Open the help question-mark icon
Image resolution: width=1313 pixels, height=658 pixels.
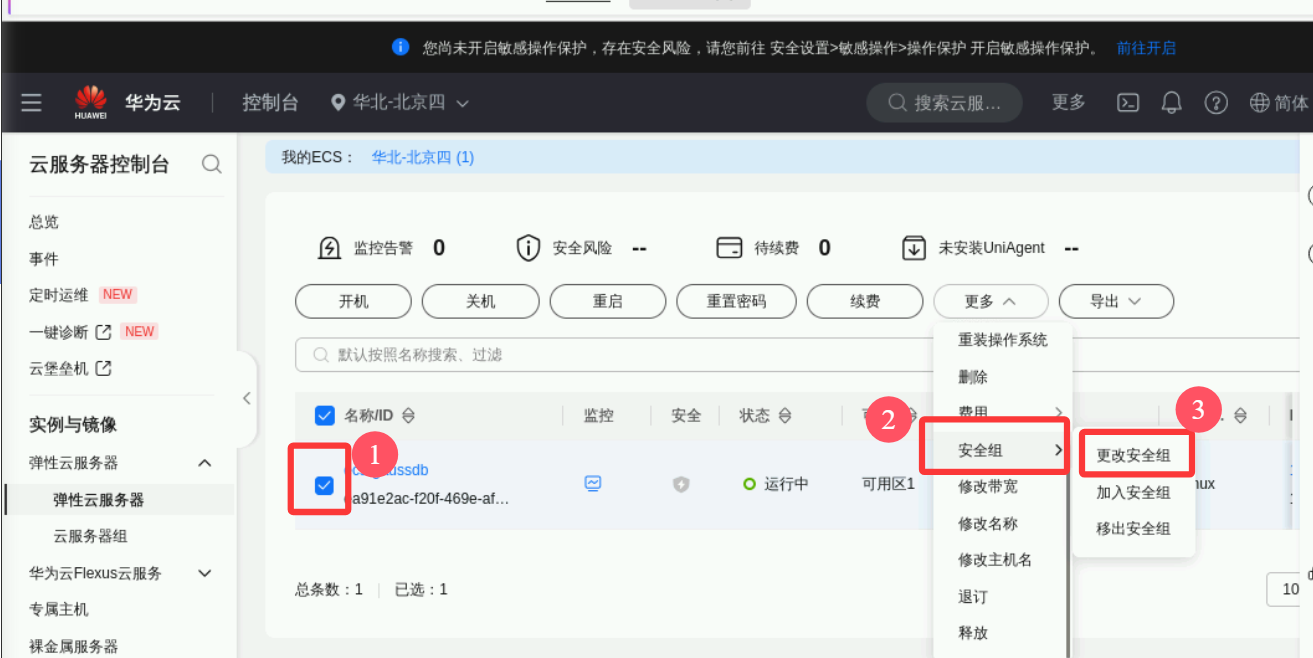point(1216,102)
